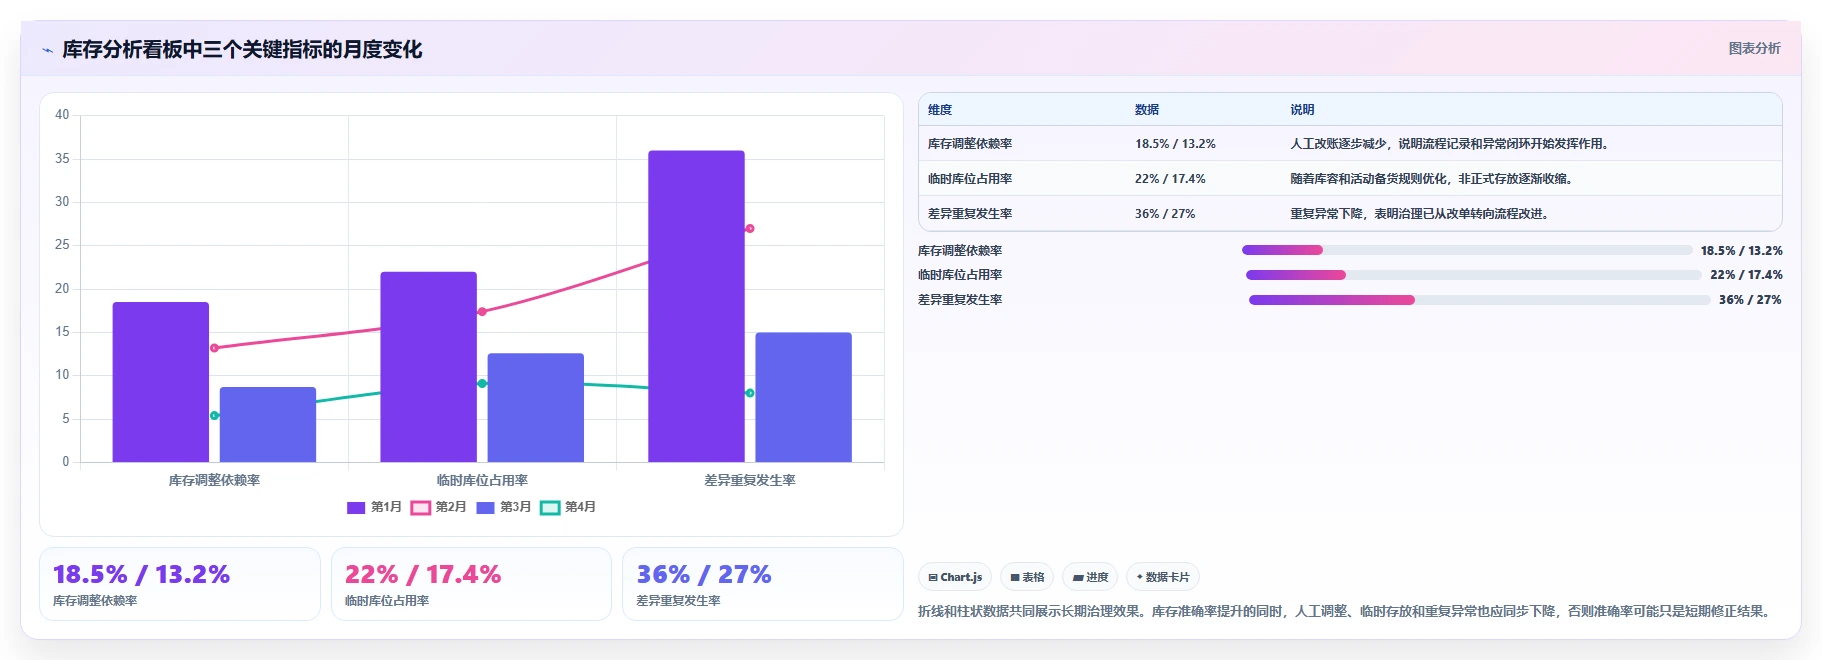Viewport: 1822px width, 660px height.
Task: Toggle the 第3月 dataset in the chart legend
Action: click(x=504, y=507)
